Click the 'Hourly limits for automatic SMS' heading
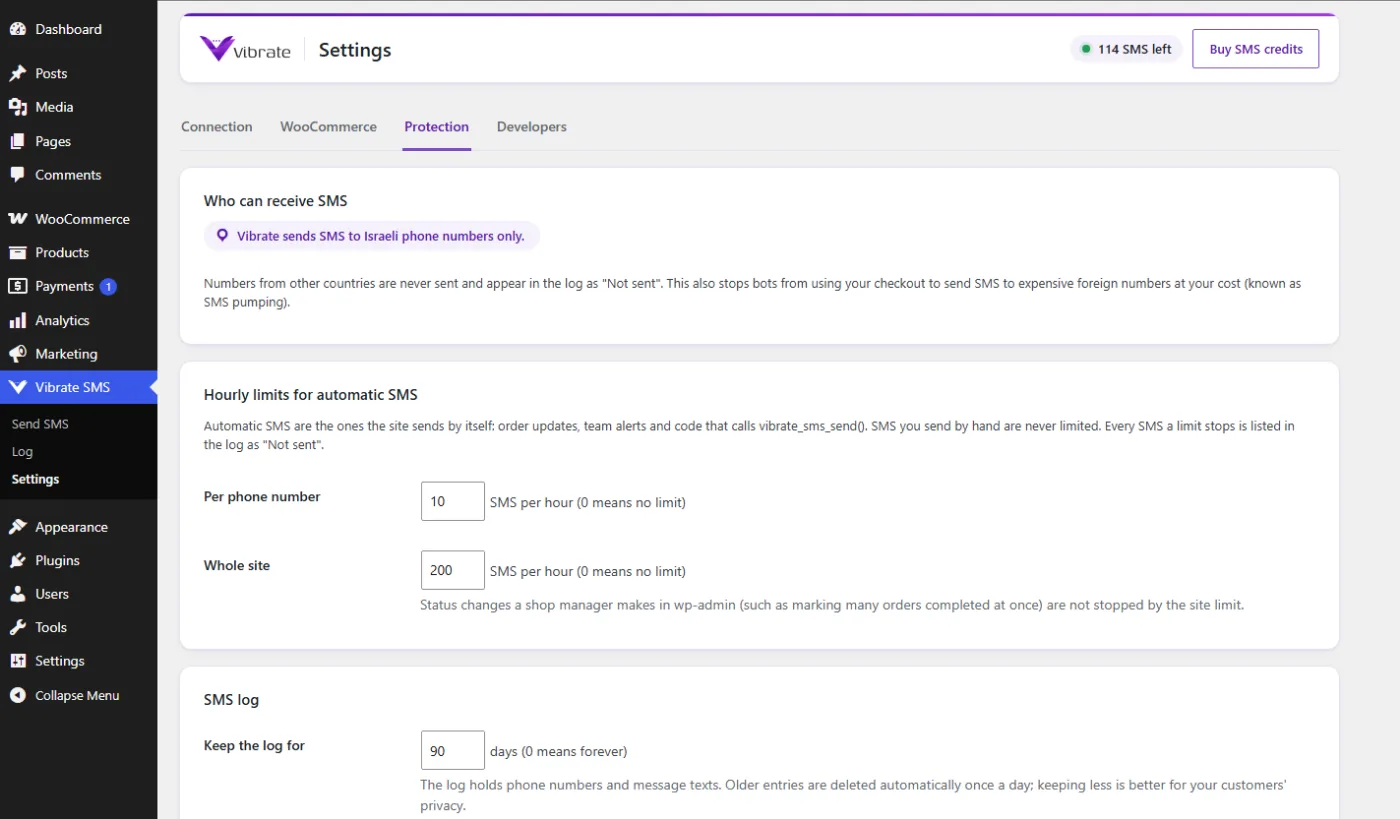 click(311, 395)
